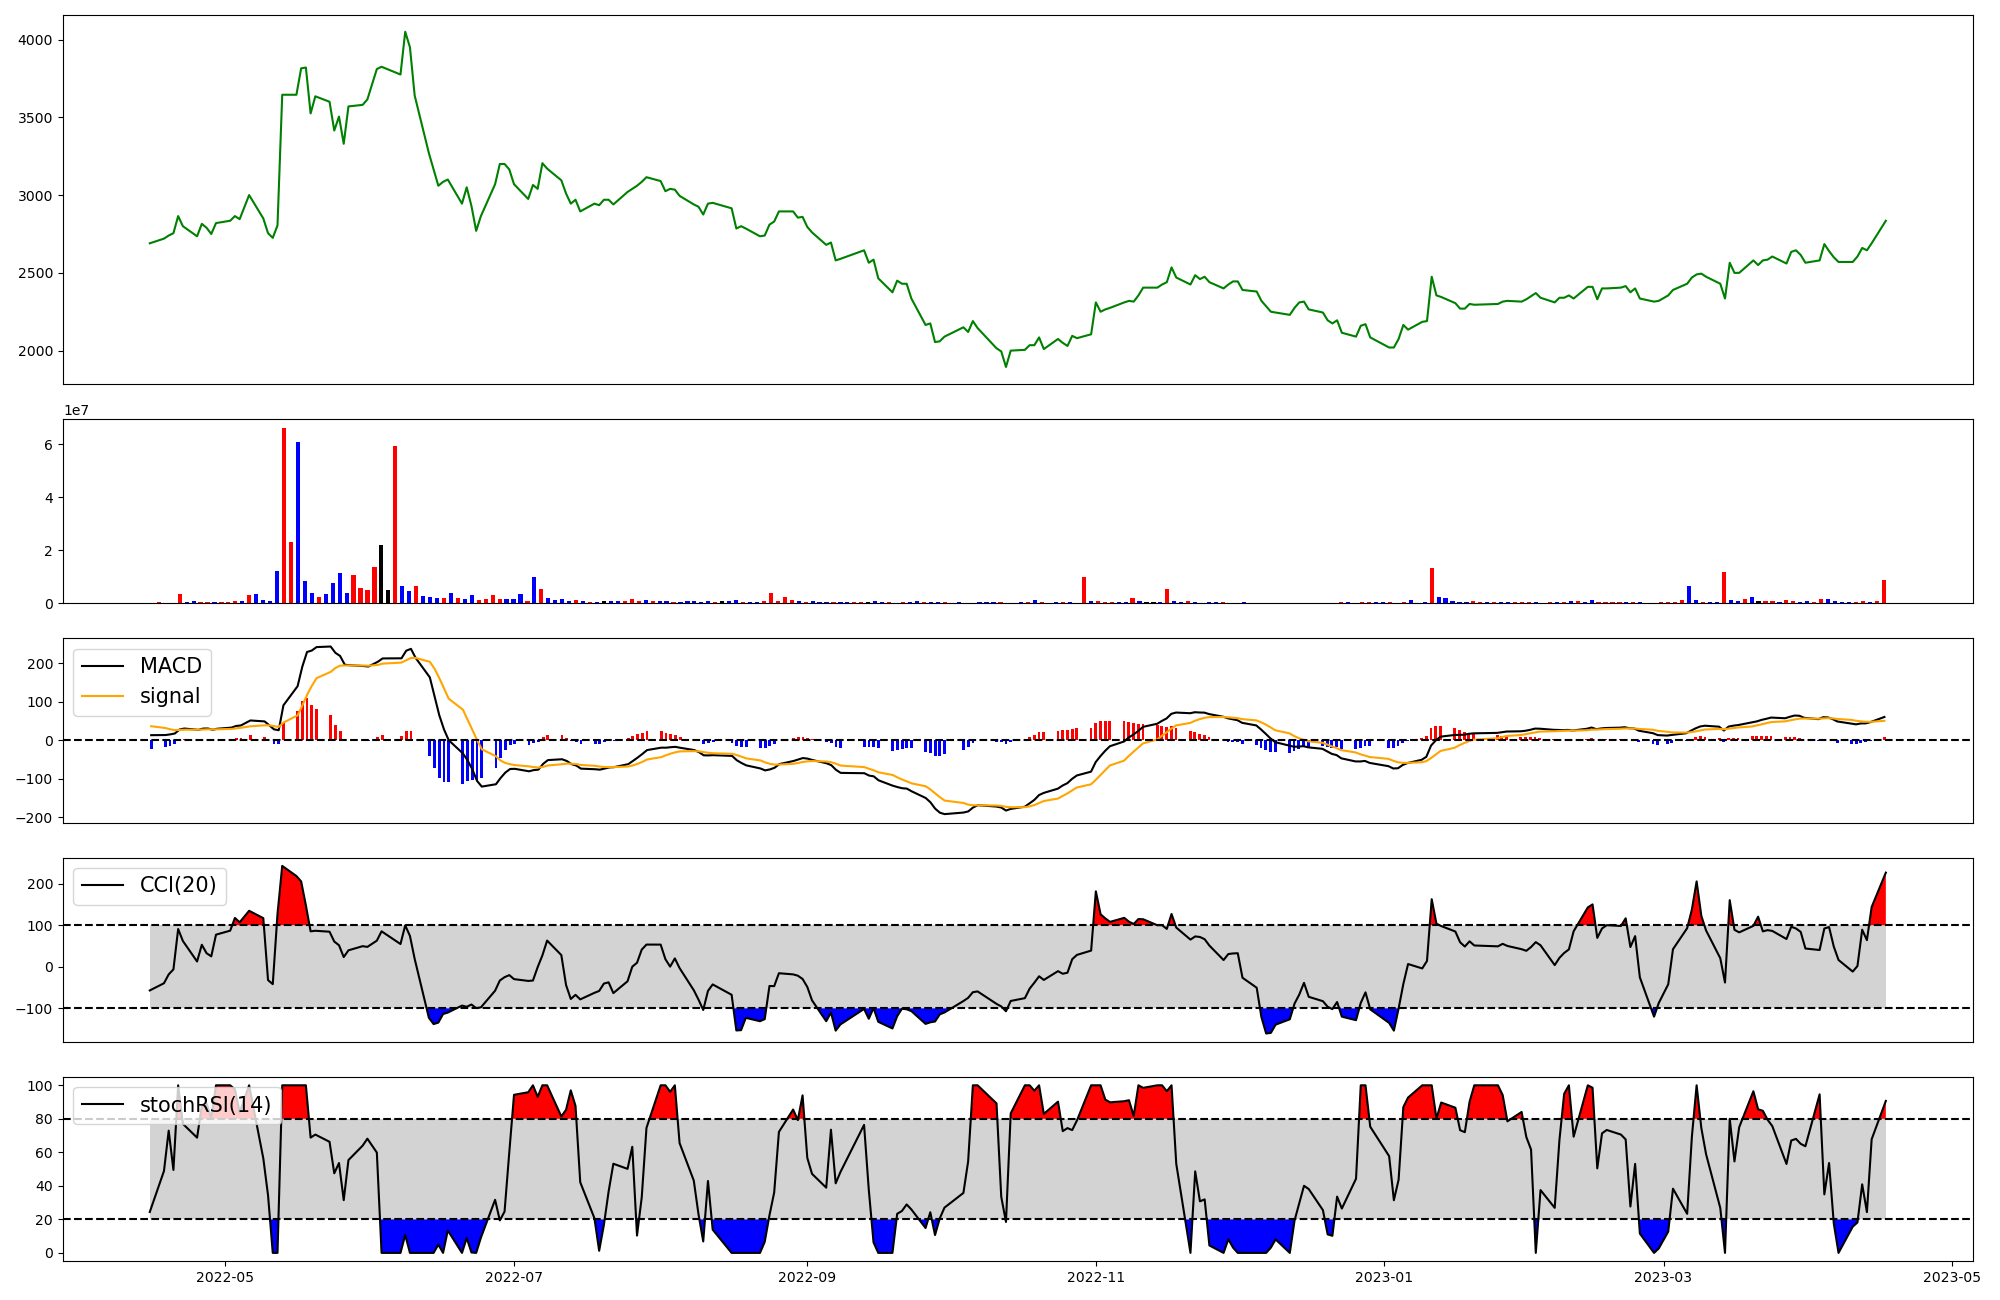Image resolution: width=2000 pixels, height=1300 pixels.
Task: Click the 20 tick on stochRSI axis
Action: (x=44, y=1220)
